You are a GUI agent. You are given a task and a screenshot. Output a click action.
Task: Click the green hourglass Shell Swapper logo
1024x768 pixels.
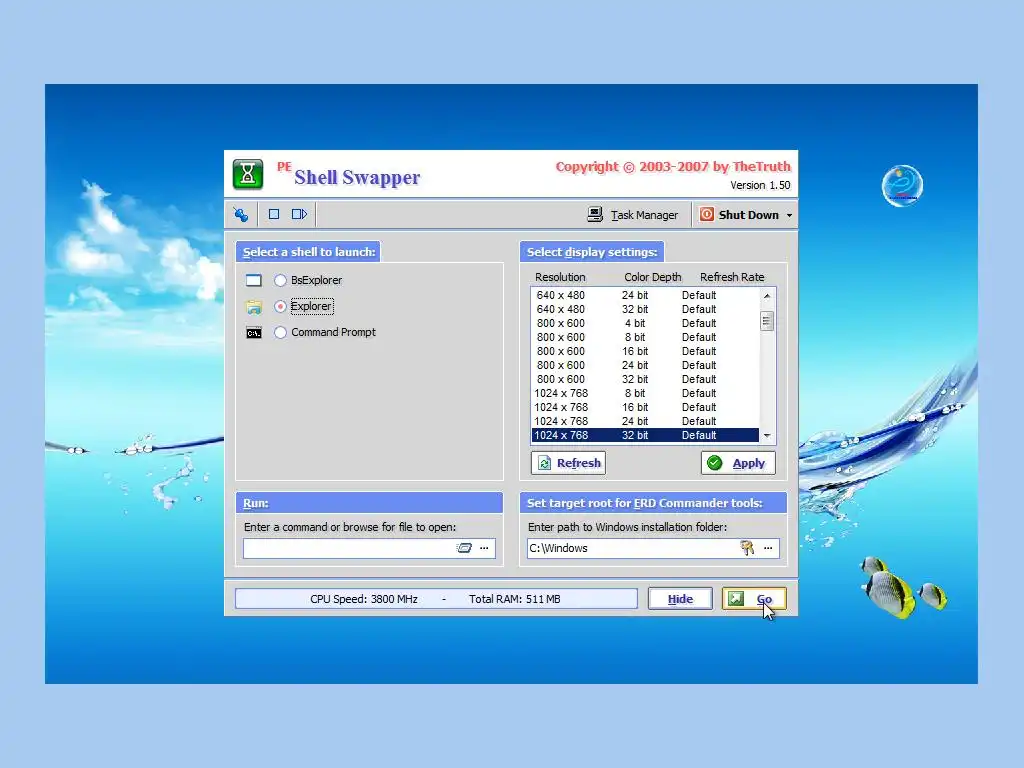point(248,174)
